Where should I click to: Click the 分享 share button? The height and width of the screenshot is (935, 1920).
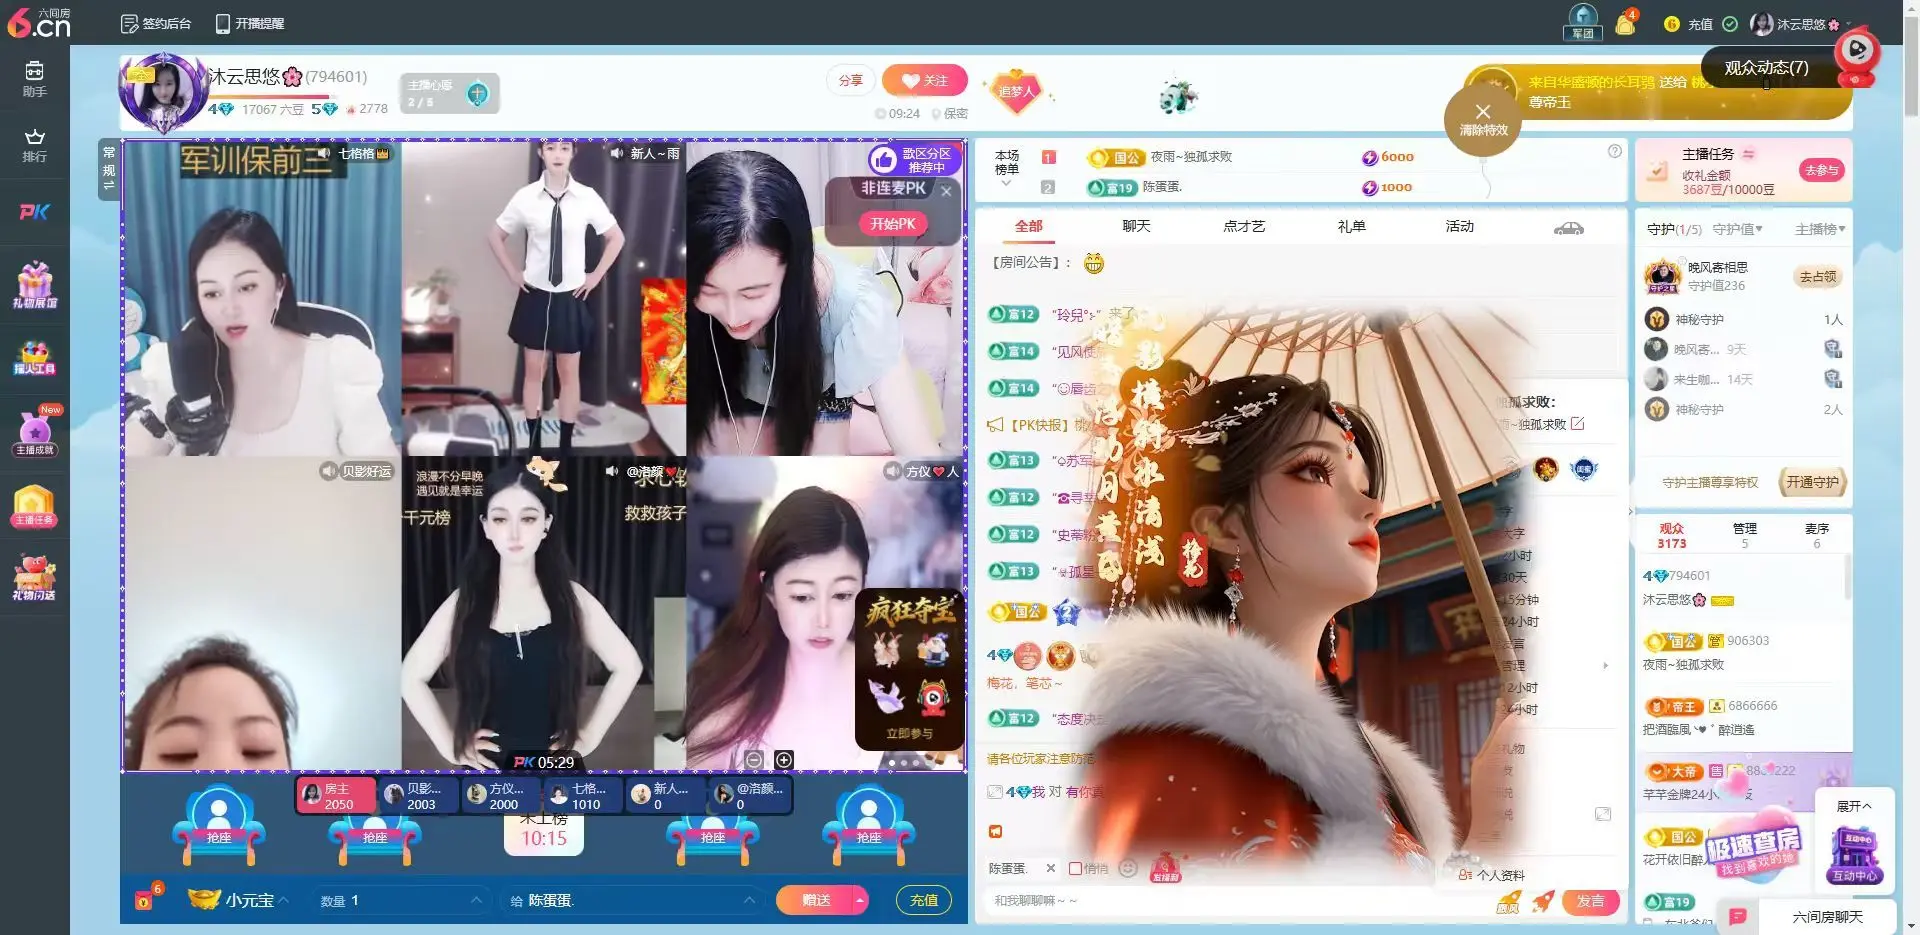pos(851,80)
